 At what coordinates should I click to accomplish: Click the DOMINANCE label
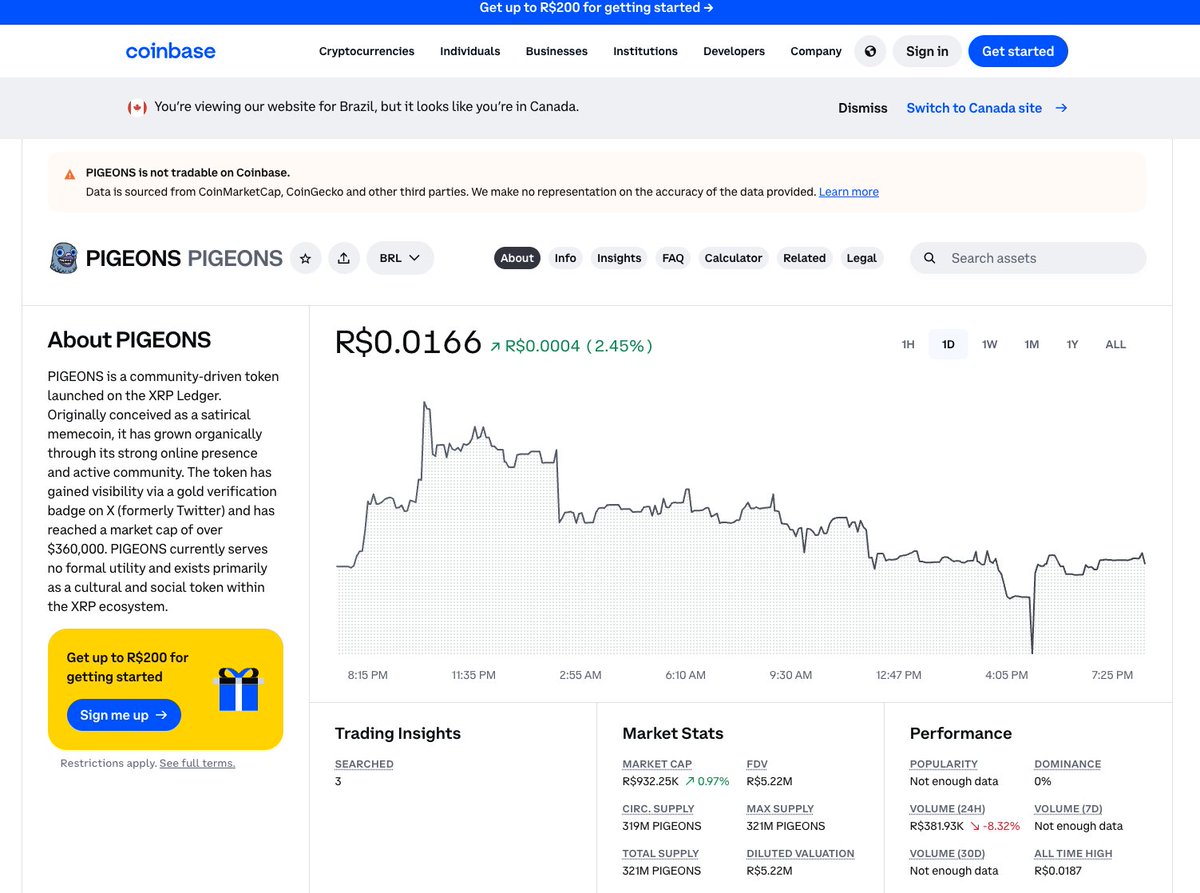pyautogui.click(x=1067, y=764)
